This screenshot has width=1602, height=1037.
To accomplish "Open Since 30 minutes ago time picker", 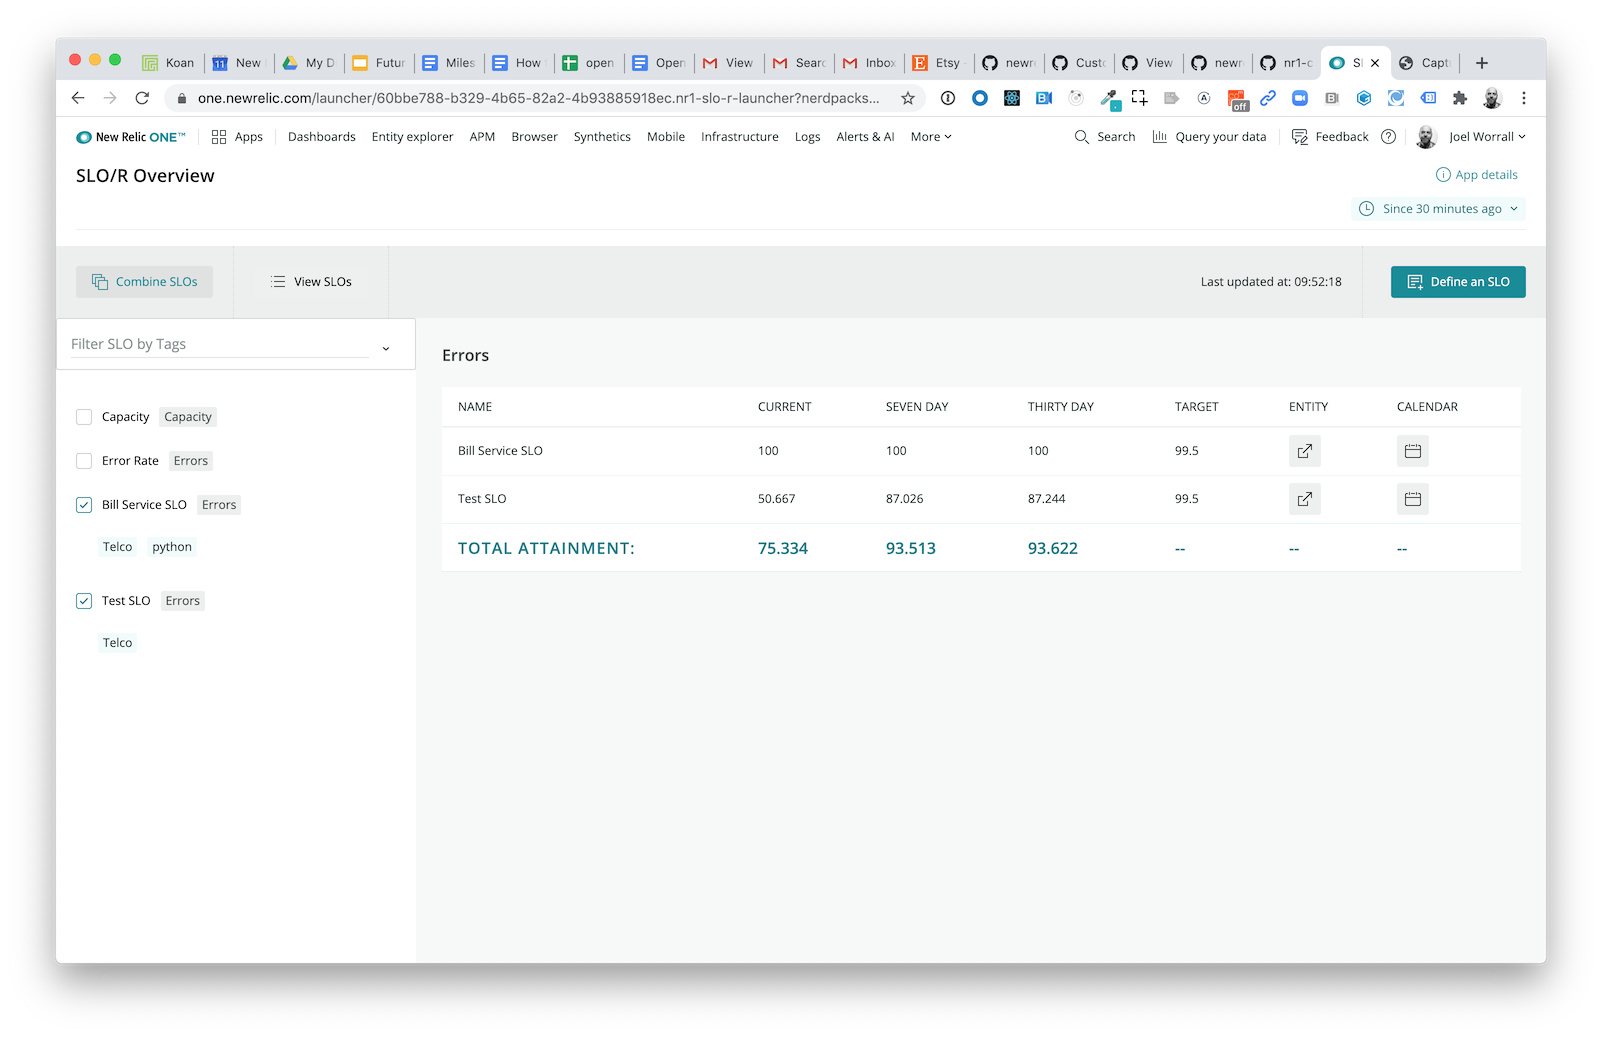I will pos(1439,209).
